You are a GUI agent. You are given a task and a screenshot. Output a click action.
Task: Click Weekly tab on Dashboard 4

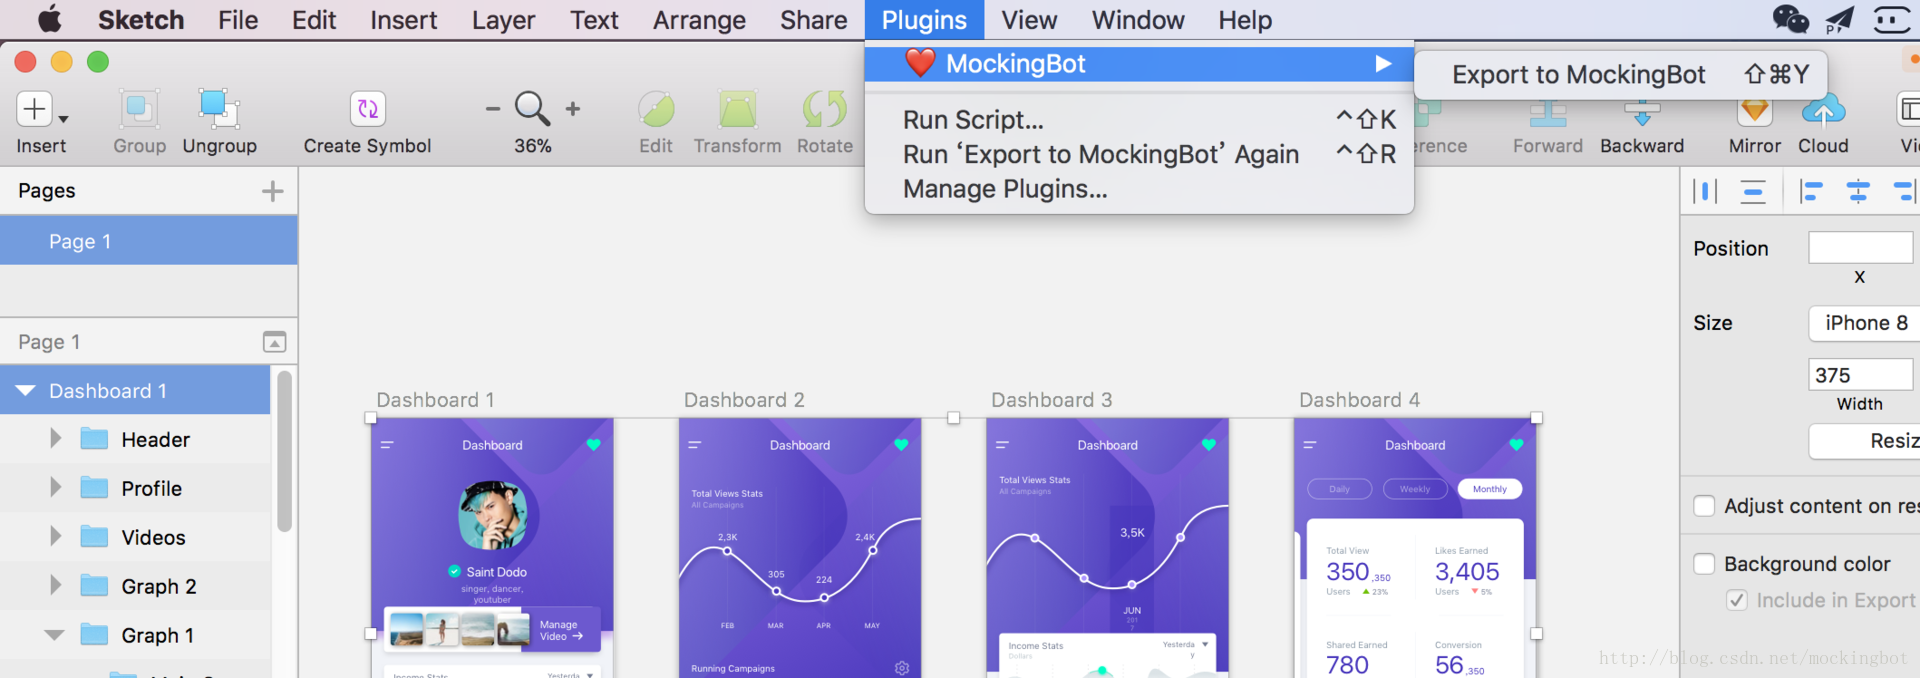click(x=1414, y=489)
